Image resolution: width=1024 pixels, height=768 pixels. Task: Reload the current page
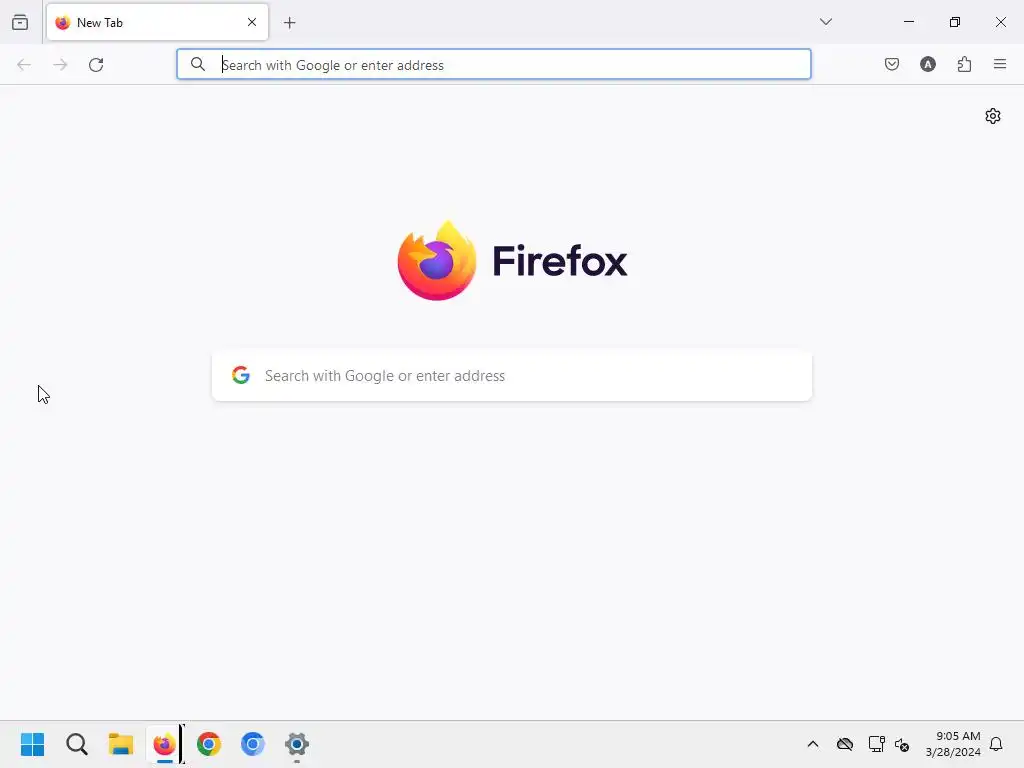pos(96,65)
